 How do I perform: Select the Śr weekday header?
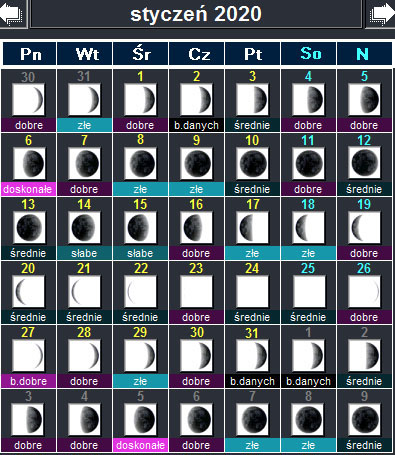(141, 54)
